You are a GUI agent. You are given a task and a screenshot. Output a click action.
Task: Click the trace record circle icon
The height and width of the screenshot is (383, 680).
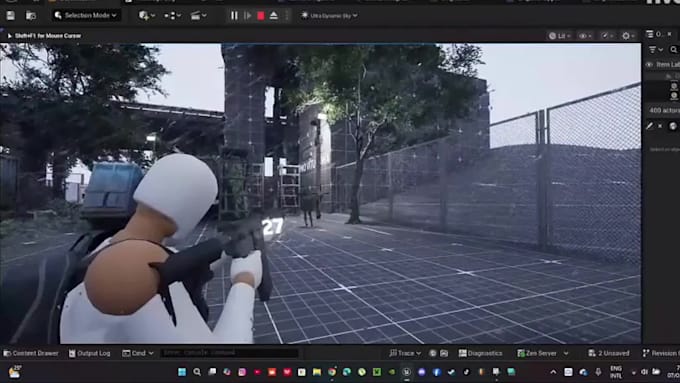432,354
